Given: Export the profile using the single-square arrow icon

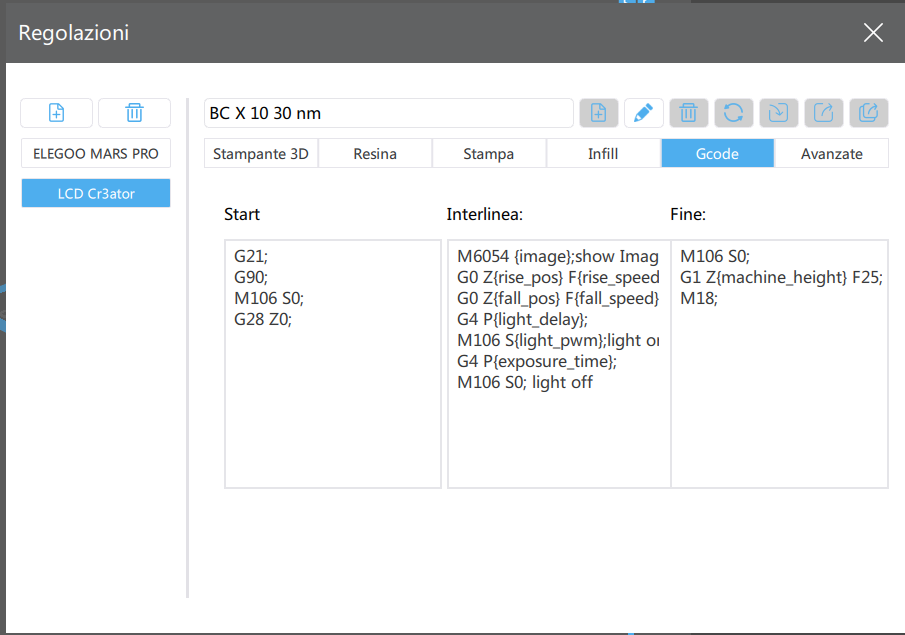Looking at the screenshot, I should click(x=823, y=113).
